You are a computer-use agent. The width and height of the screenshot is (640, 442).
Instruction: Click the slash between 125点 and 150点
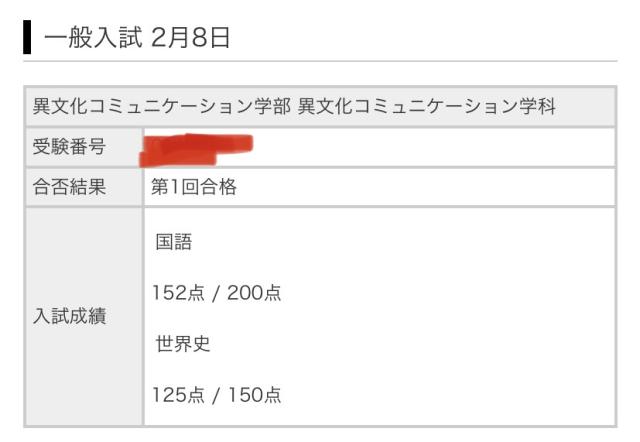tap(217, 395)
